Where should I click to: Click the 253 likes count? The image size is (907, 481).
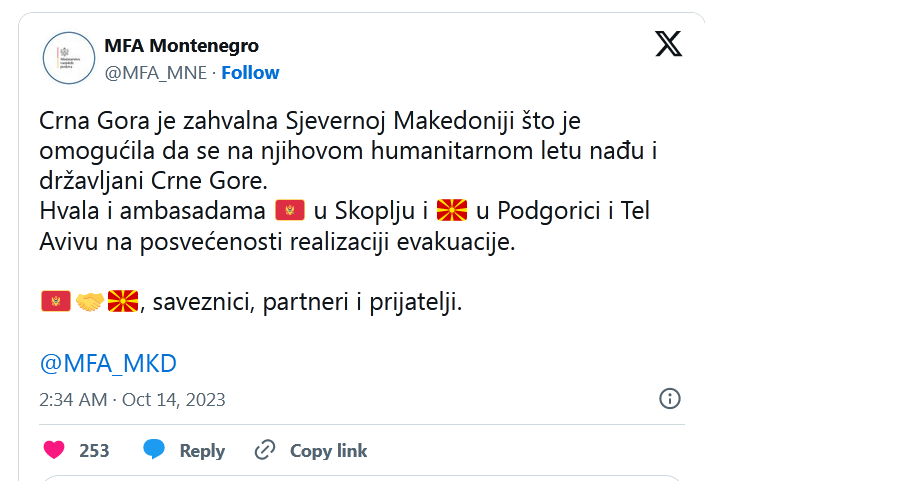[94, 451]
